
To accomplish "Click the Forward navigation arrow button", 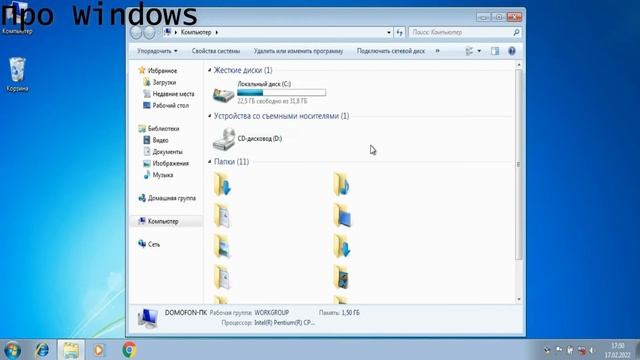I will 150,32.
